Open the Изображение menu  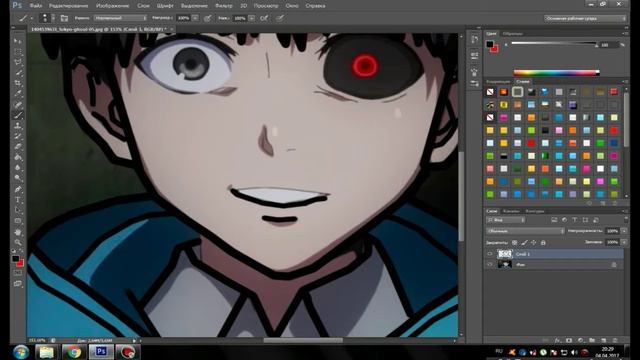pos(113,6)
